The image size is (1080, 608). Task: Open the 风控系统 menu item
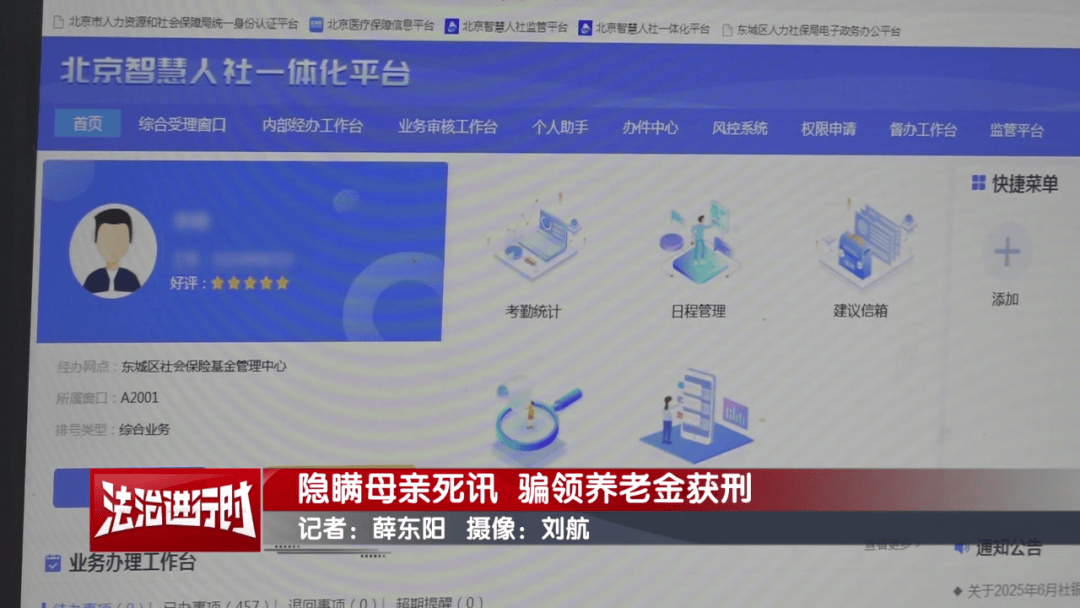click(x=739, y=128)
